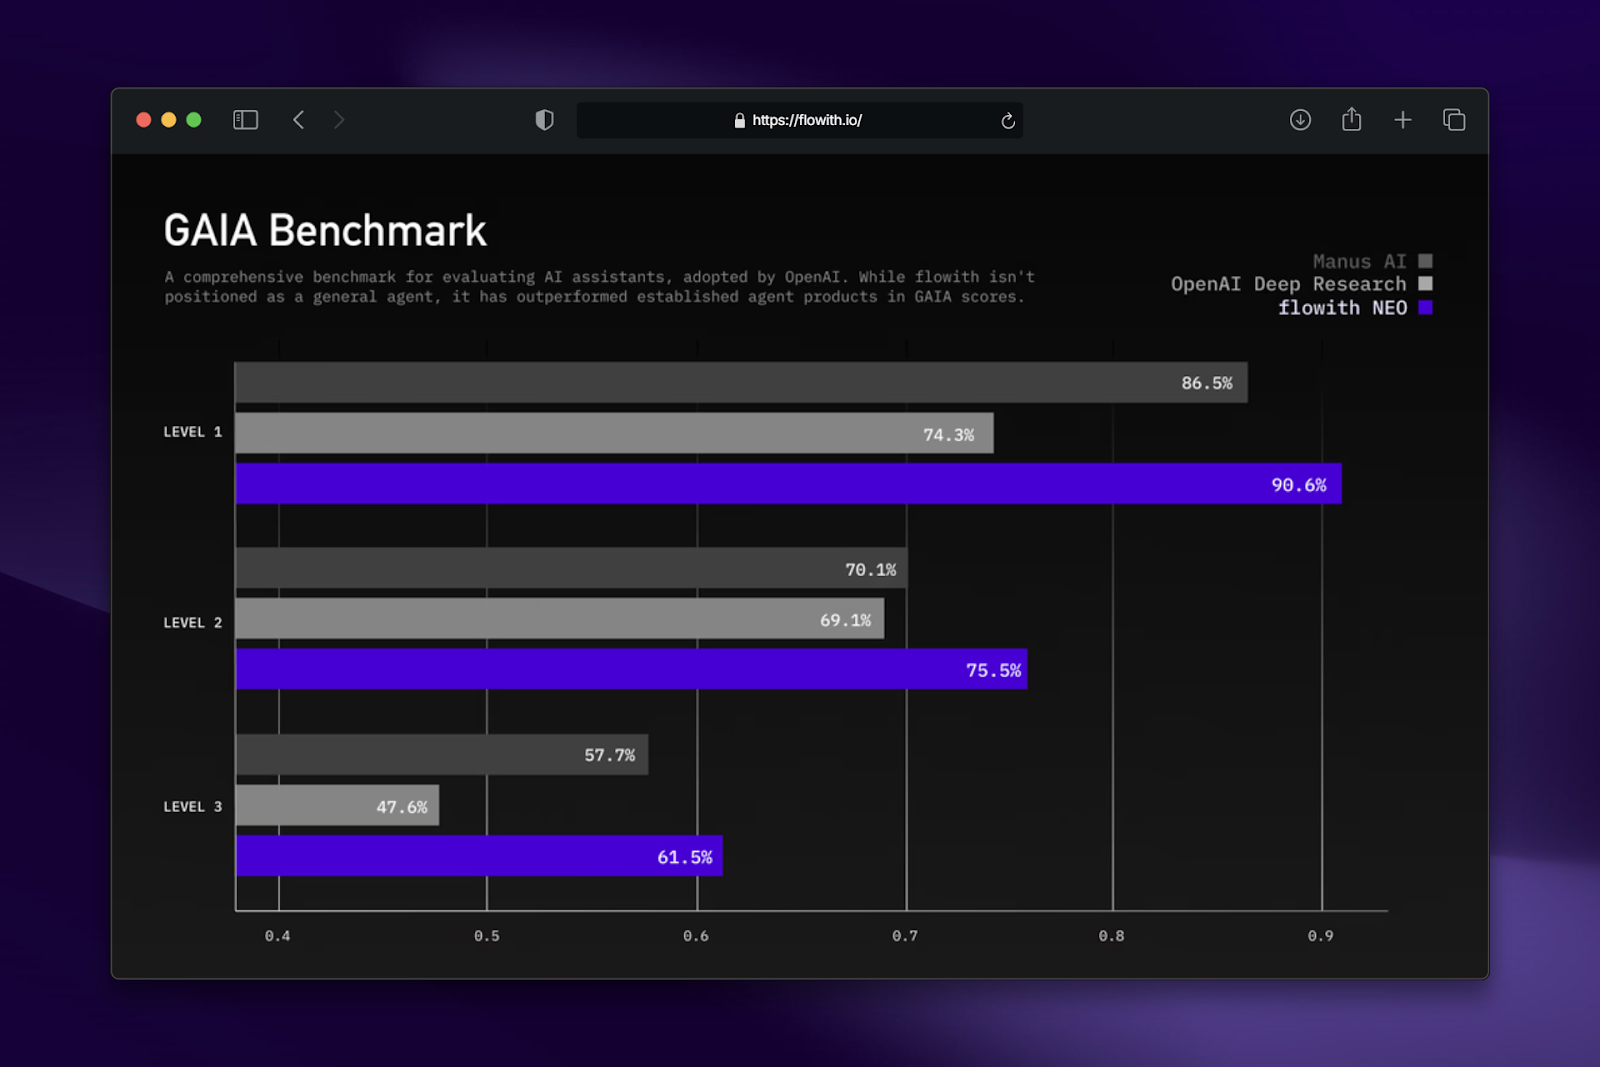Select the Manus AI legend label
Image resolution: width=1600 pixels, height=1067 pixels.
(x=1359, y=261)
